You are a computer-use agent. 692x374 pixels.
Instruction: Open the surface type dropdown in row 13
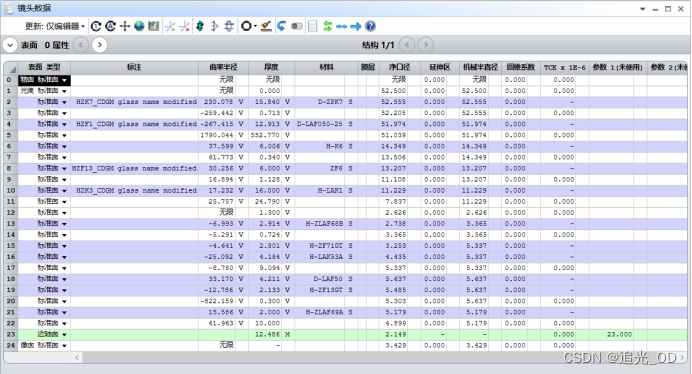pos(64,224)
